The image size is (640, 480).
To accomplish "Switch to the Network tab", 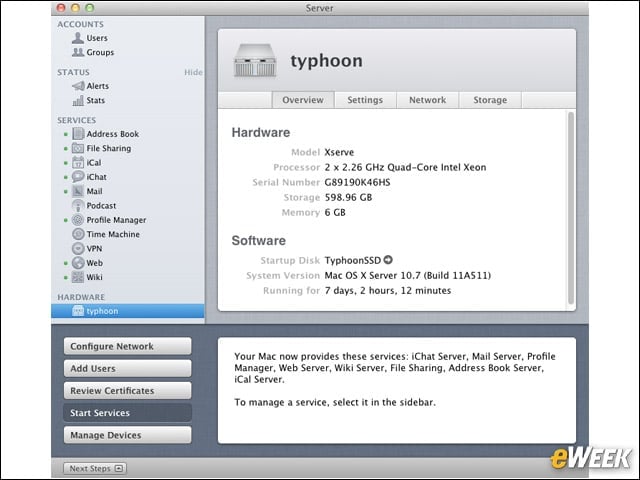I will (428, 100).
